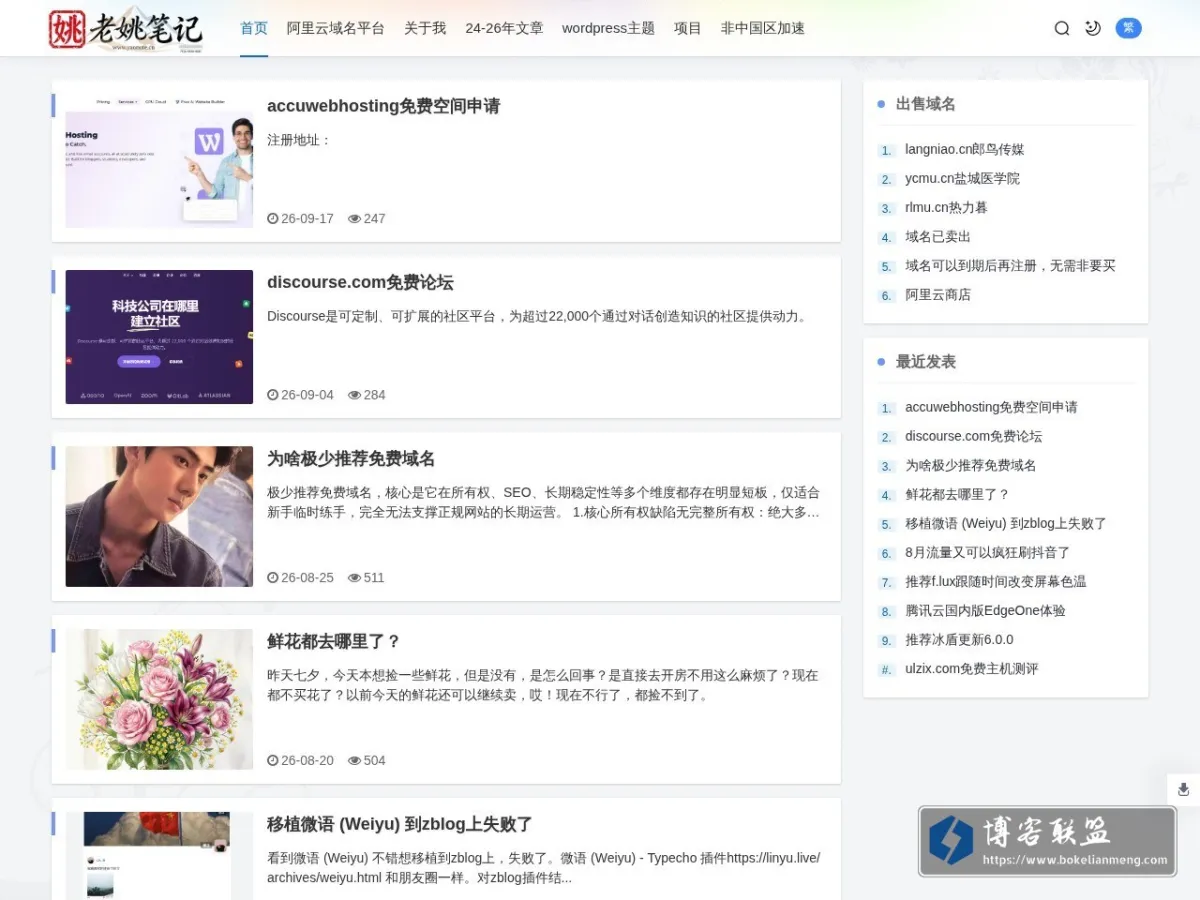The width and height of the screenshot is (1200, 900).
Task: Open 阿里云域名平台 menu item
Action: point(336,28)
